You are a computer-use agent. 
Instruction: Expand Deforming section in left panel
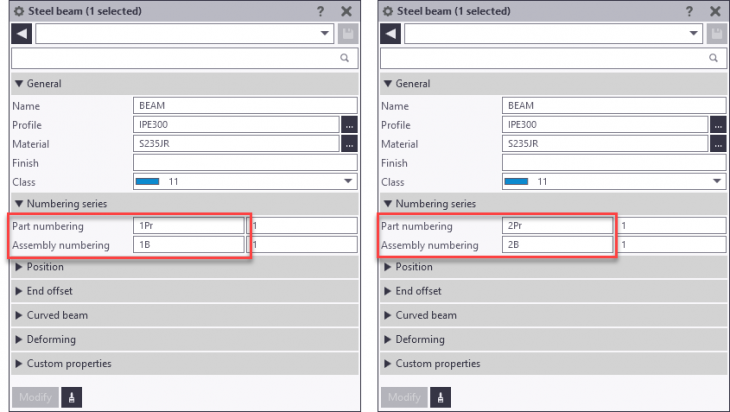point(185,340)
